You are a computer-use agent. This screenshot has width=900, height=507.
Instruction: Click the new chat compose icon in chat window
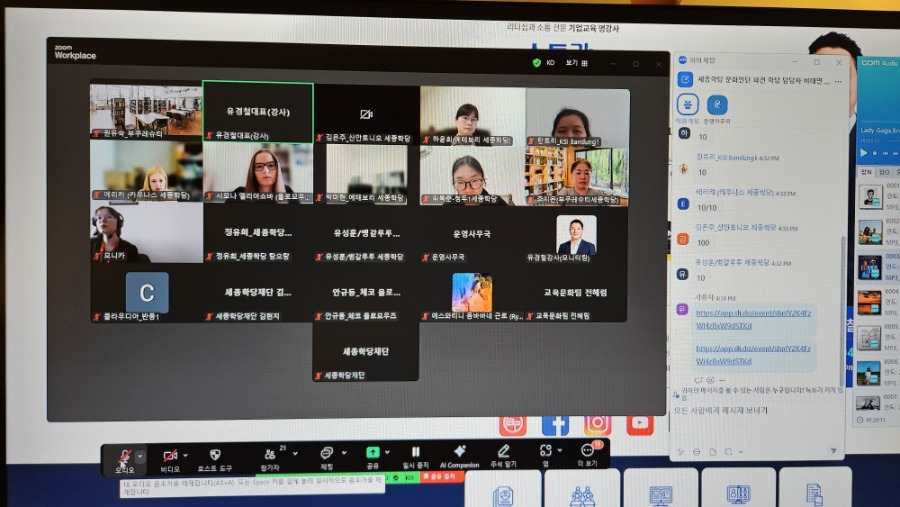click(685, 79)
